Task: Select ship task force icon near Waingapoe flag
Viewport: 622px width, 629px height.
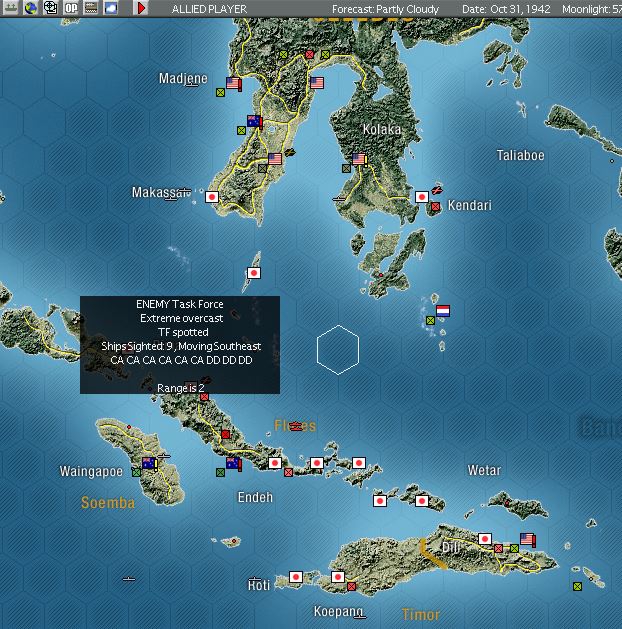Action: coord(164,456)
